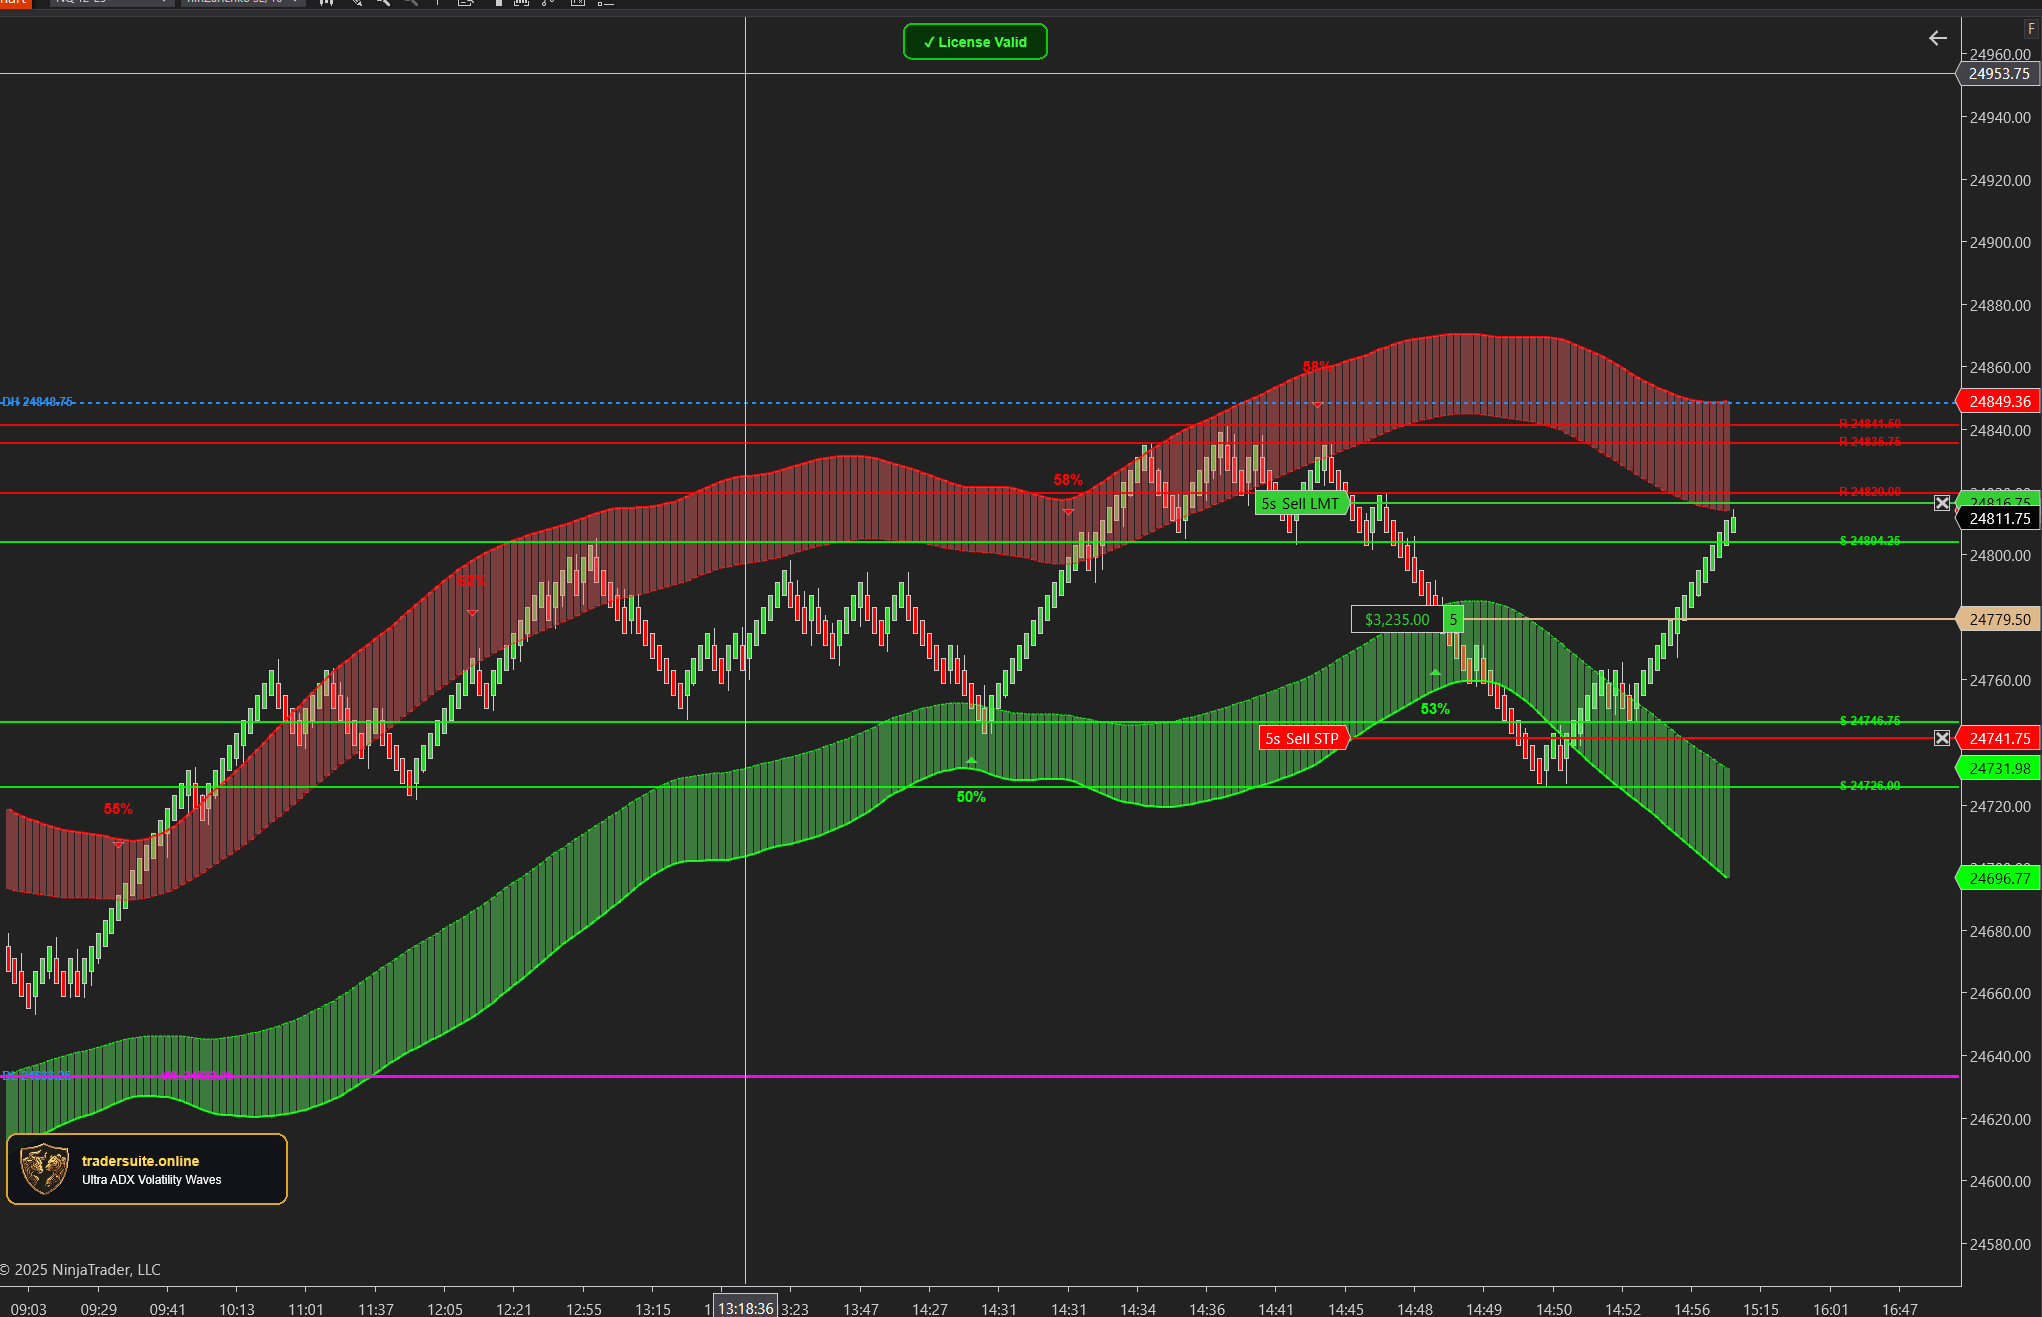2042x1317 pixels.
Task: Click the 13:18:36 crosshair time label
Action: (746, 1308)
